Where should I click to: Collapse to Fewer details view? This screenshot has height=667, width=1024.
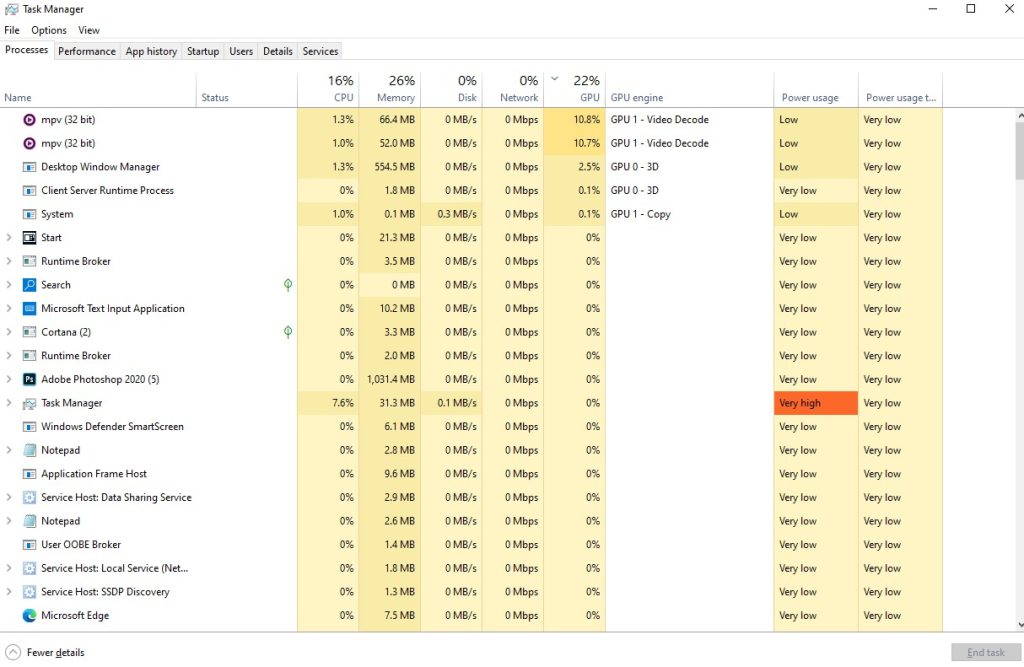tap(45, 652)
